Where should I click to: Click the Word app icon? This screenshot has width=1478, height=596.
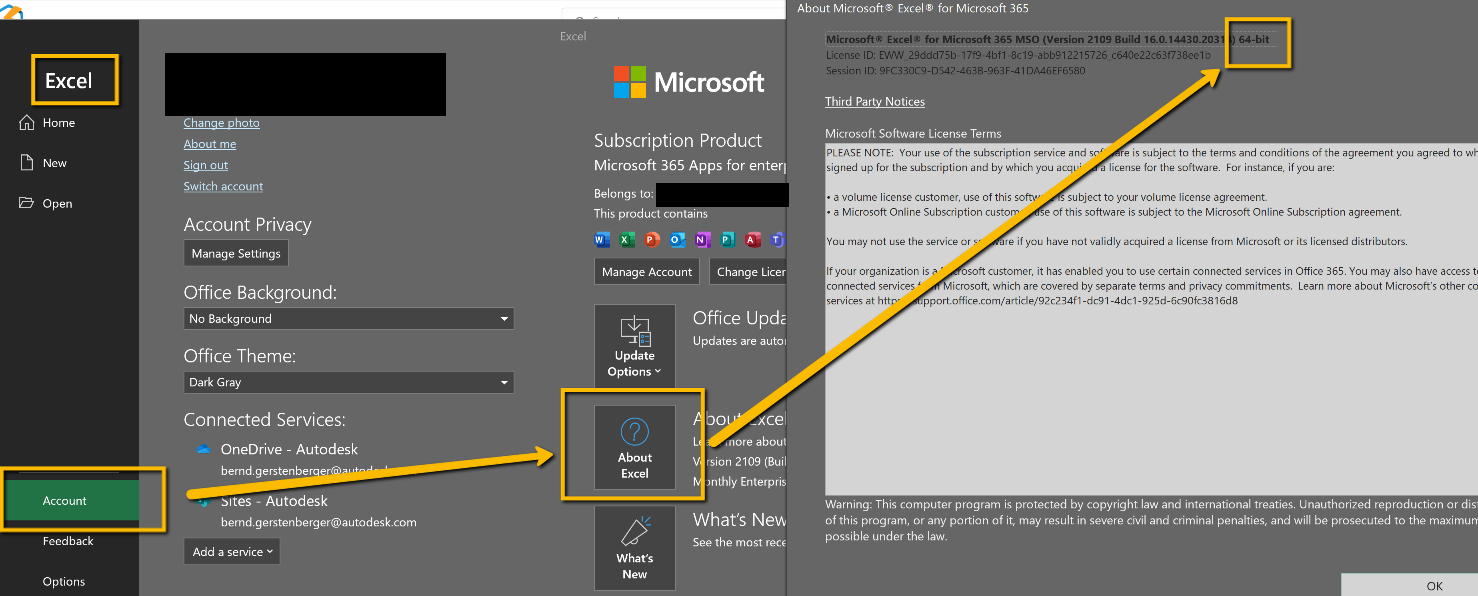click(x=601, y=240)
